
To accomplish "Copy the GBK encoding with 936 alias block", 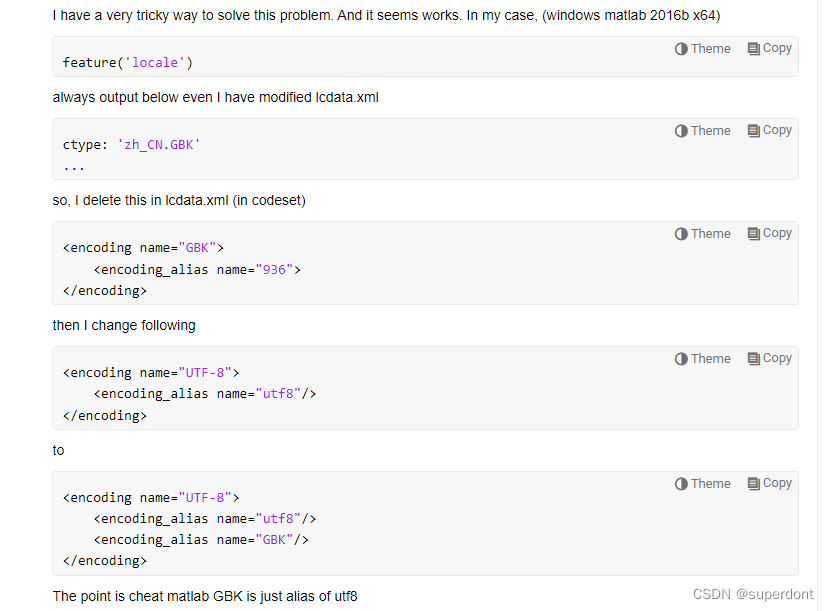I will pos(769,234).
